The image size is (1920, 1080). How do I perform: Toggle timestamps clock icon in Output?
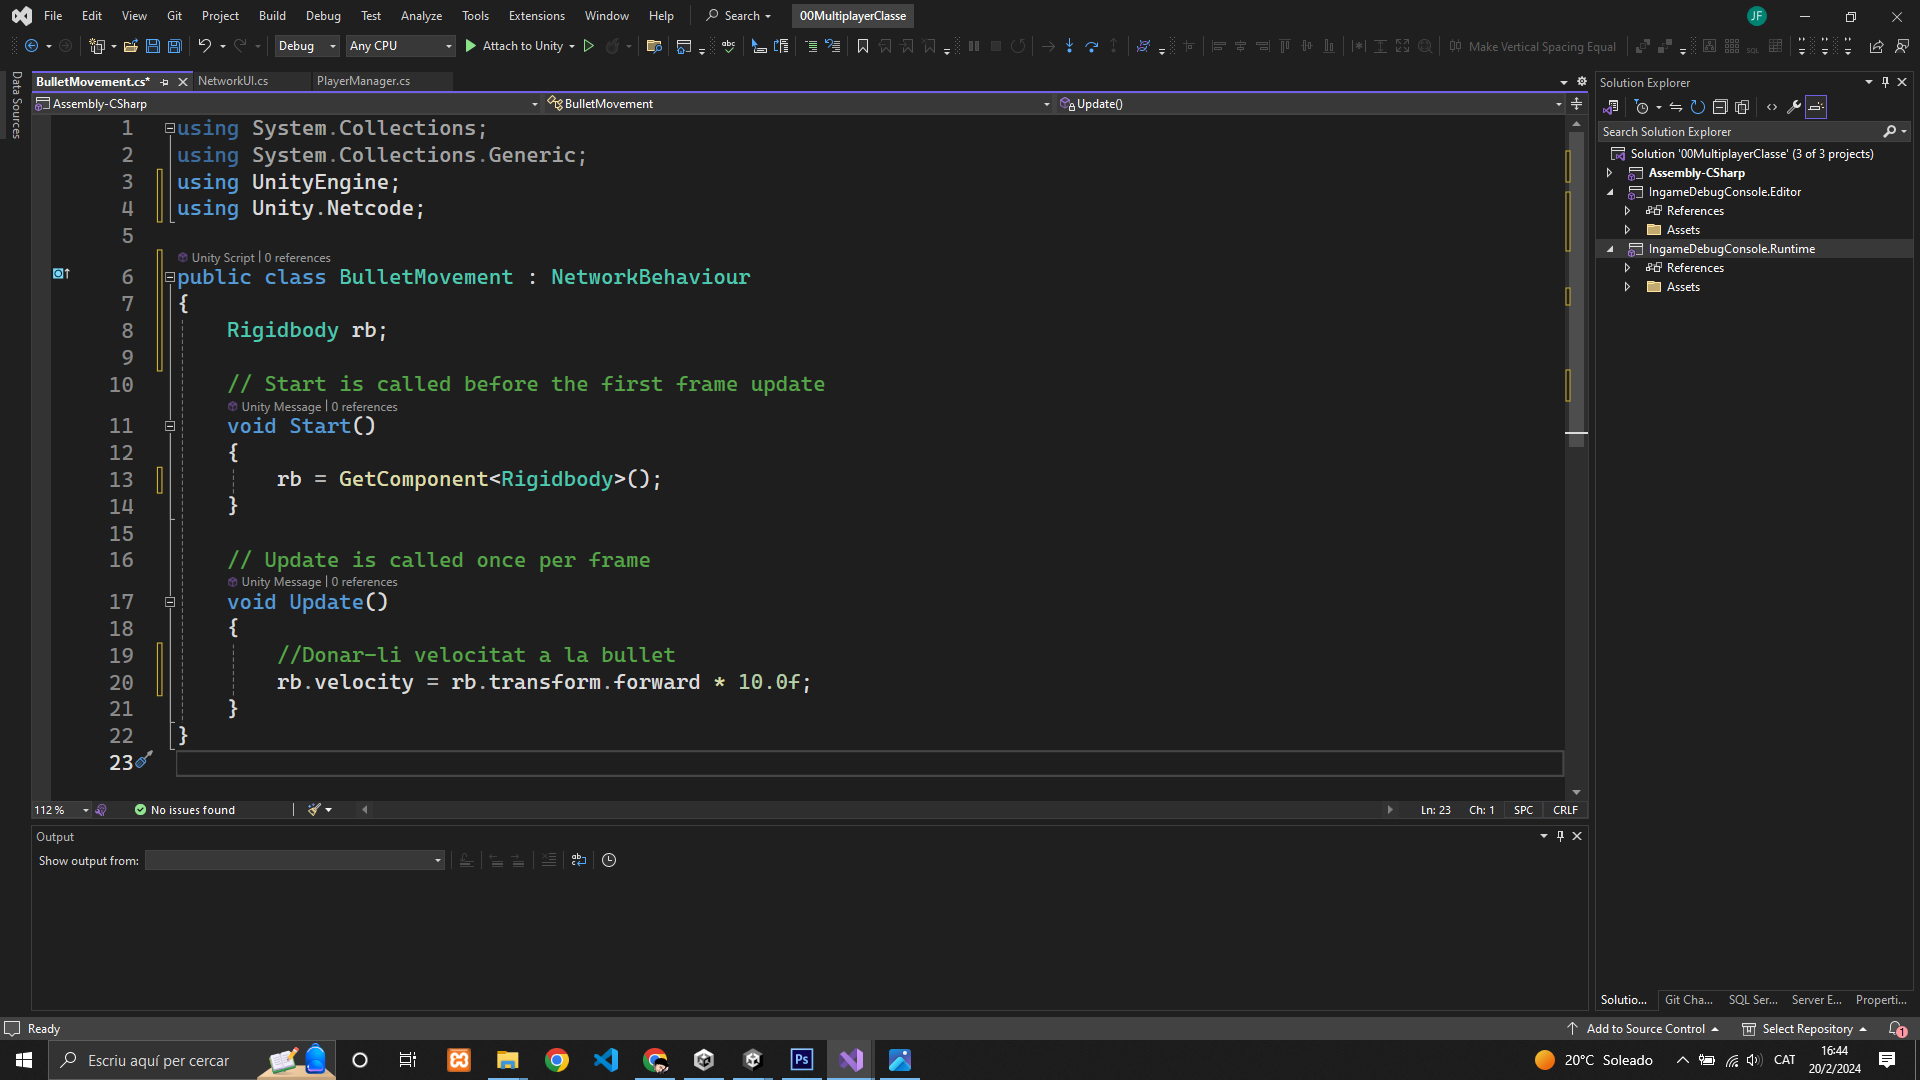609,860
